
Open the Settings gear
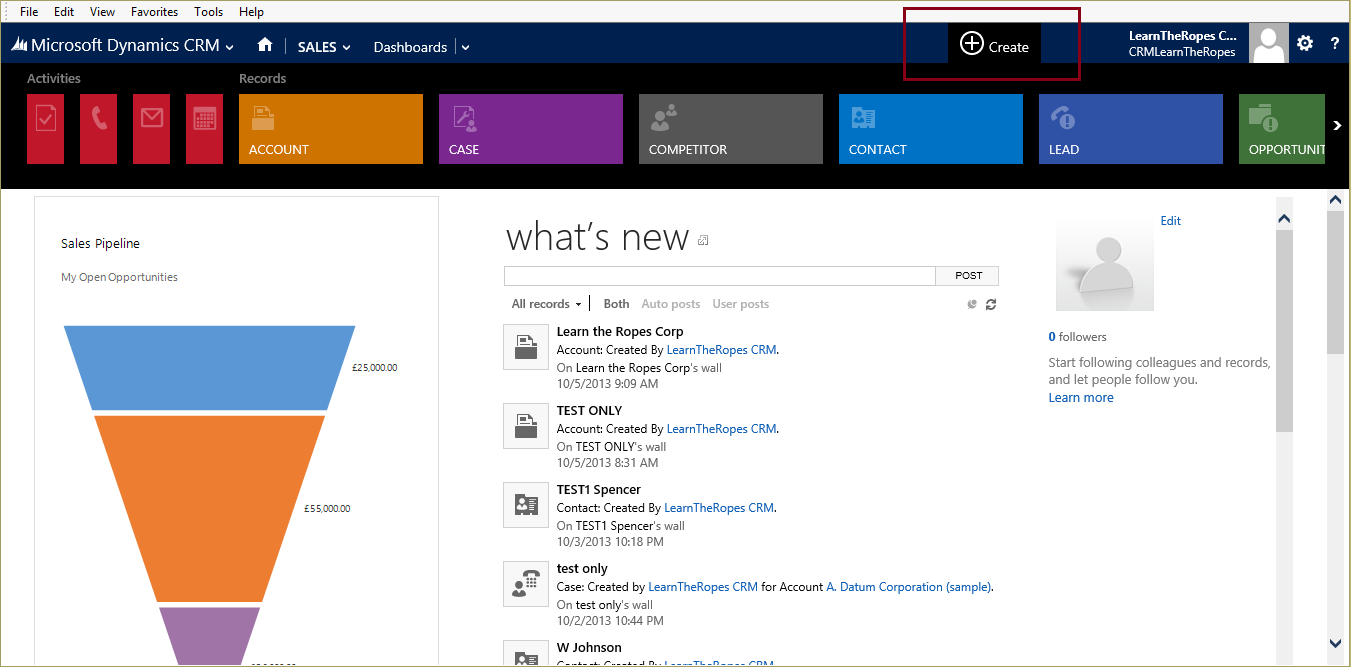1305,44
